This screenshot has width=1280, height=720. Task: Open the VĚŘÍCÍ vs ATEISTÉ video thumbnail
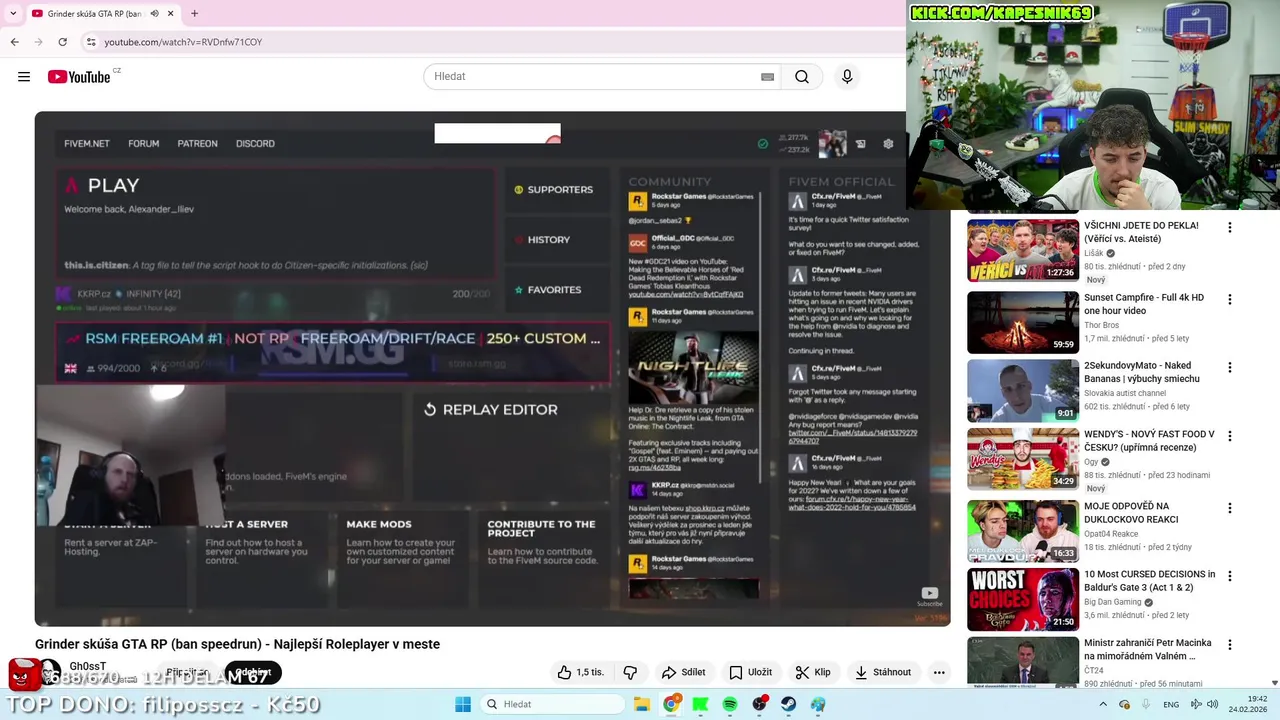[1023, 251]
